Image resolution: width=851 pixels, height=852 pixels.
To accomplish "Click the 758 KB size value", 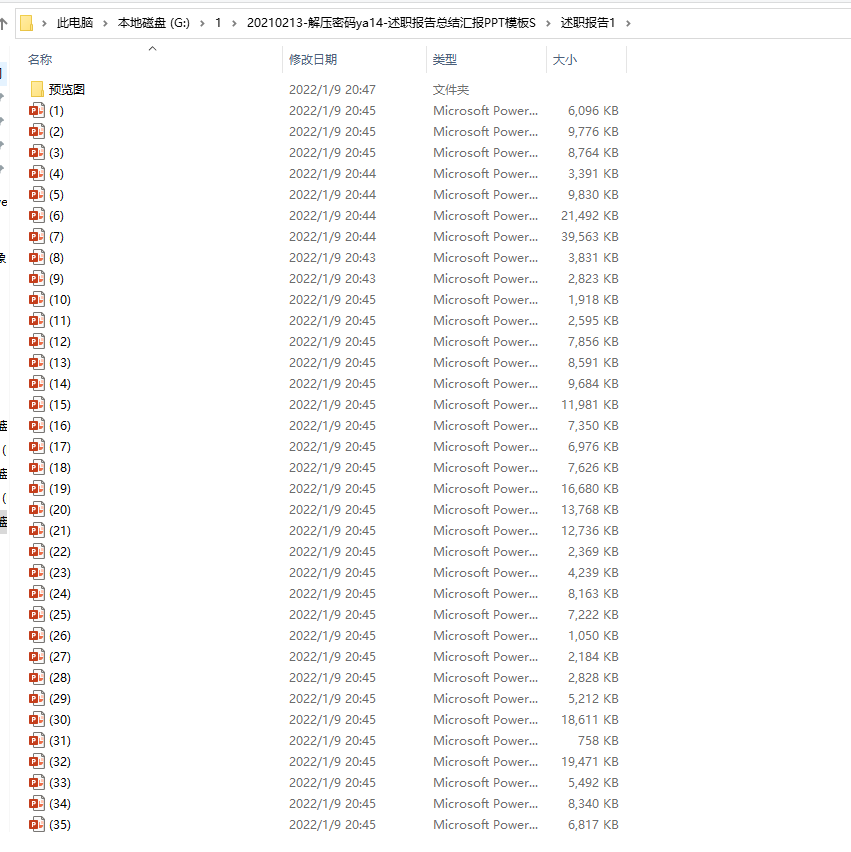I will point(598,741).
